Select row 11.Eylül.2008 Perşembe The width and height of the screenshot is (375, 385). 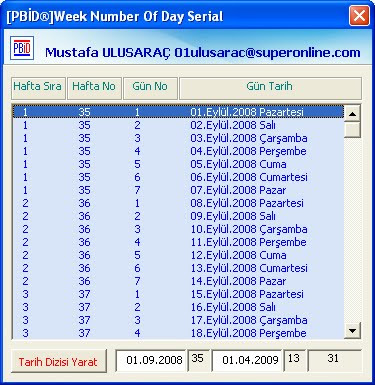point(178,242)
